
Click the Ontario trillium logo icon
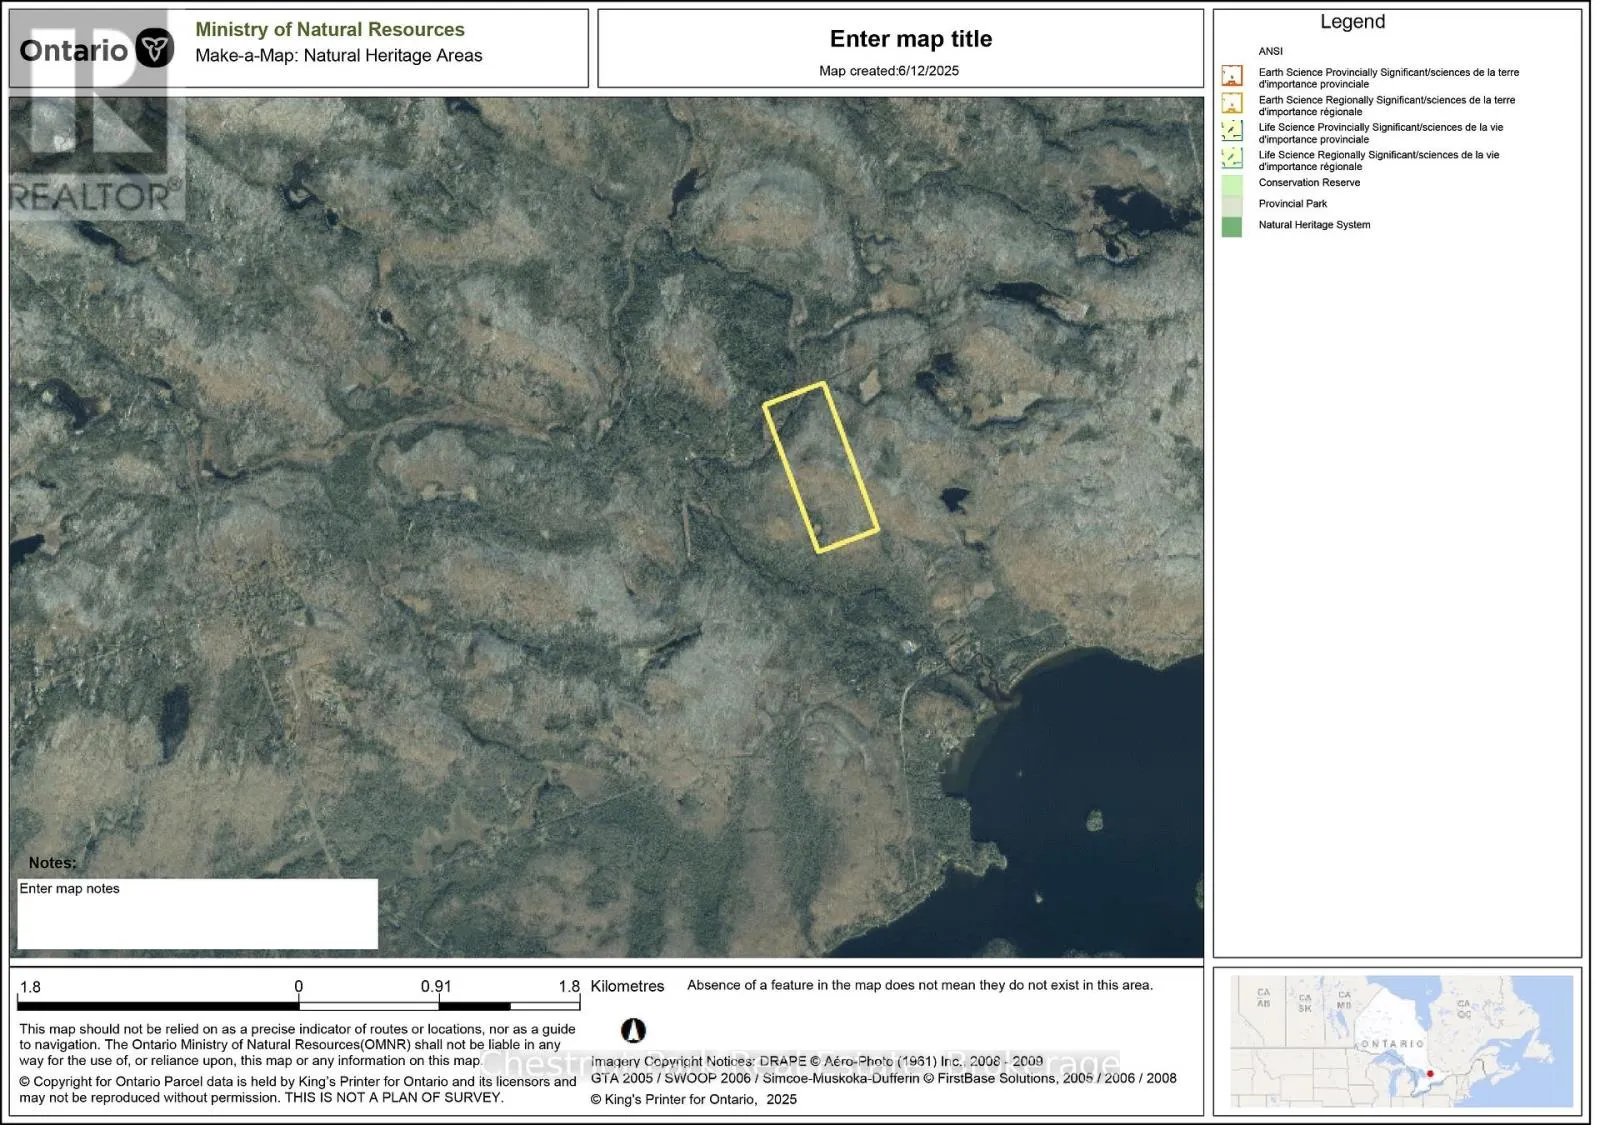[154, 48]
